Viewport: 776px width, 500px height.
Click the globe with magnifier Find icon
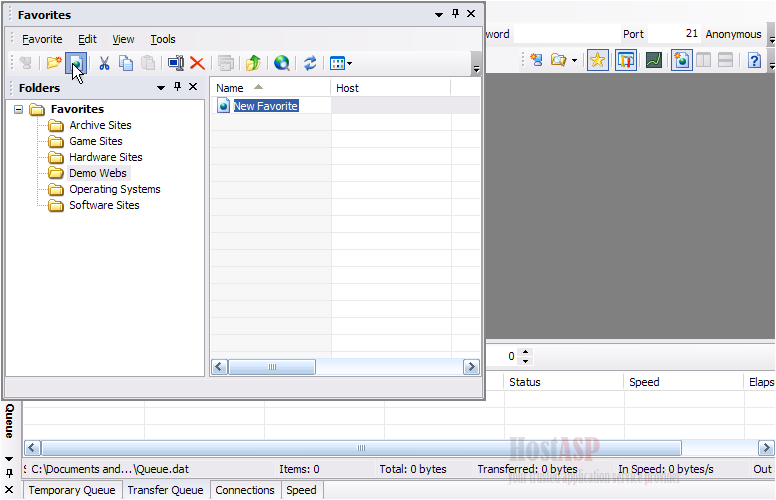point(282,63)
